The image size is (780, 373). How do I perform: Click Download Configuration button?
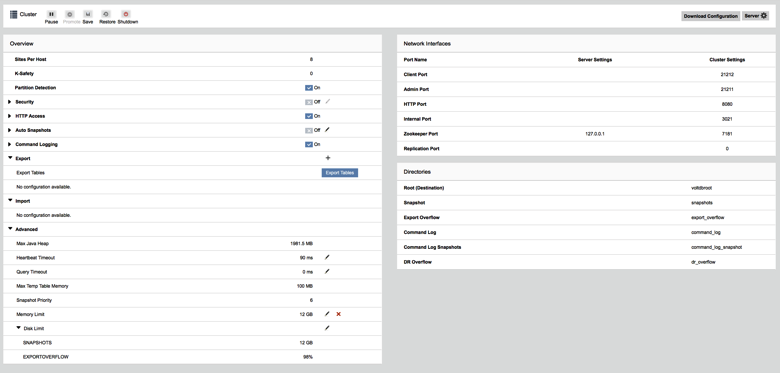coord(710,16)
